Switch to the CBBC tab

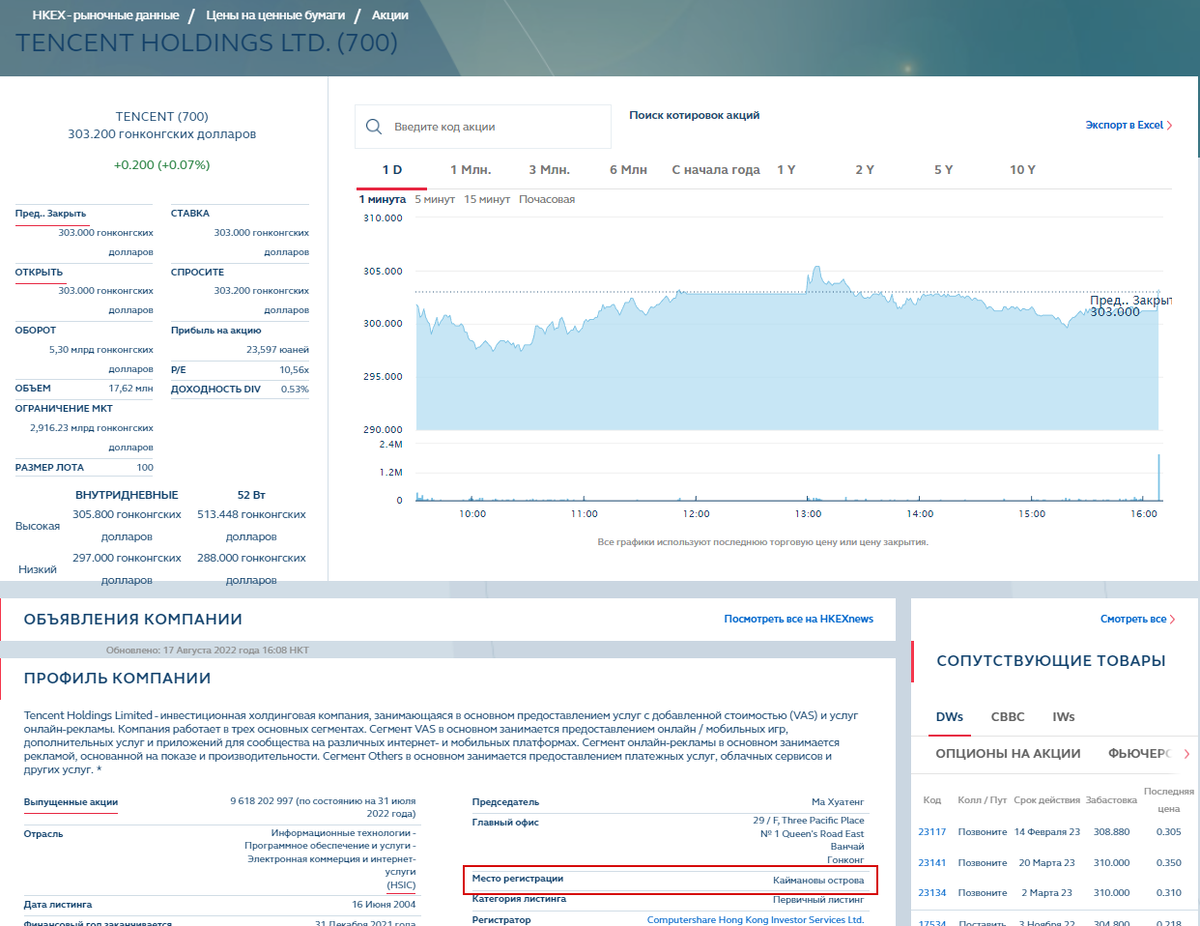pyautogui.click(x=1007, y=717)
